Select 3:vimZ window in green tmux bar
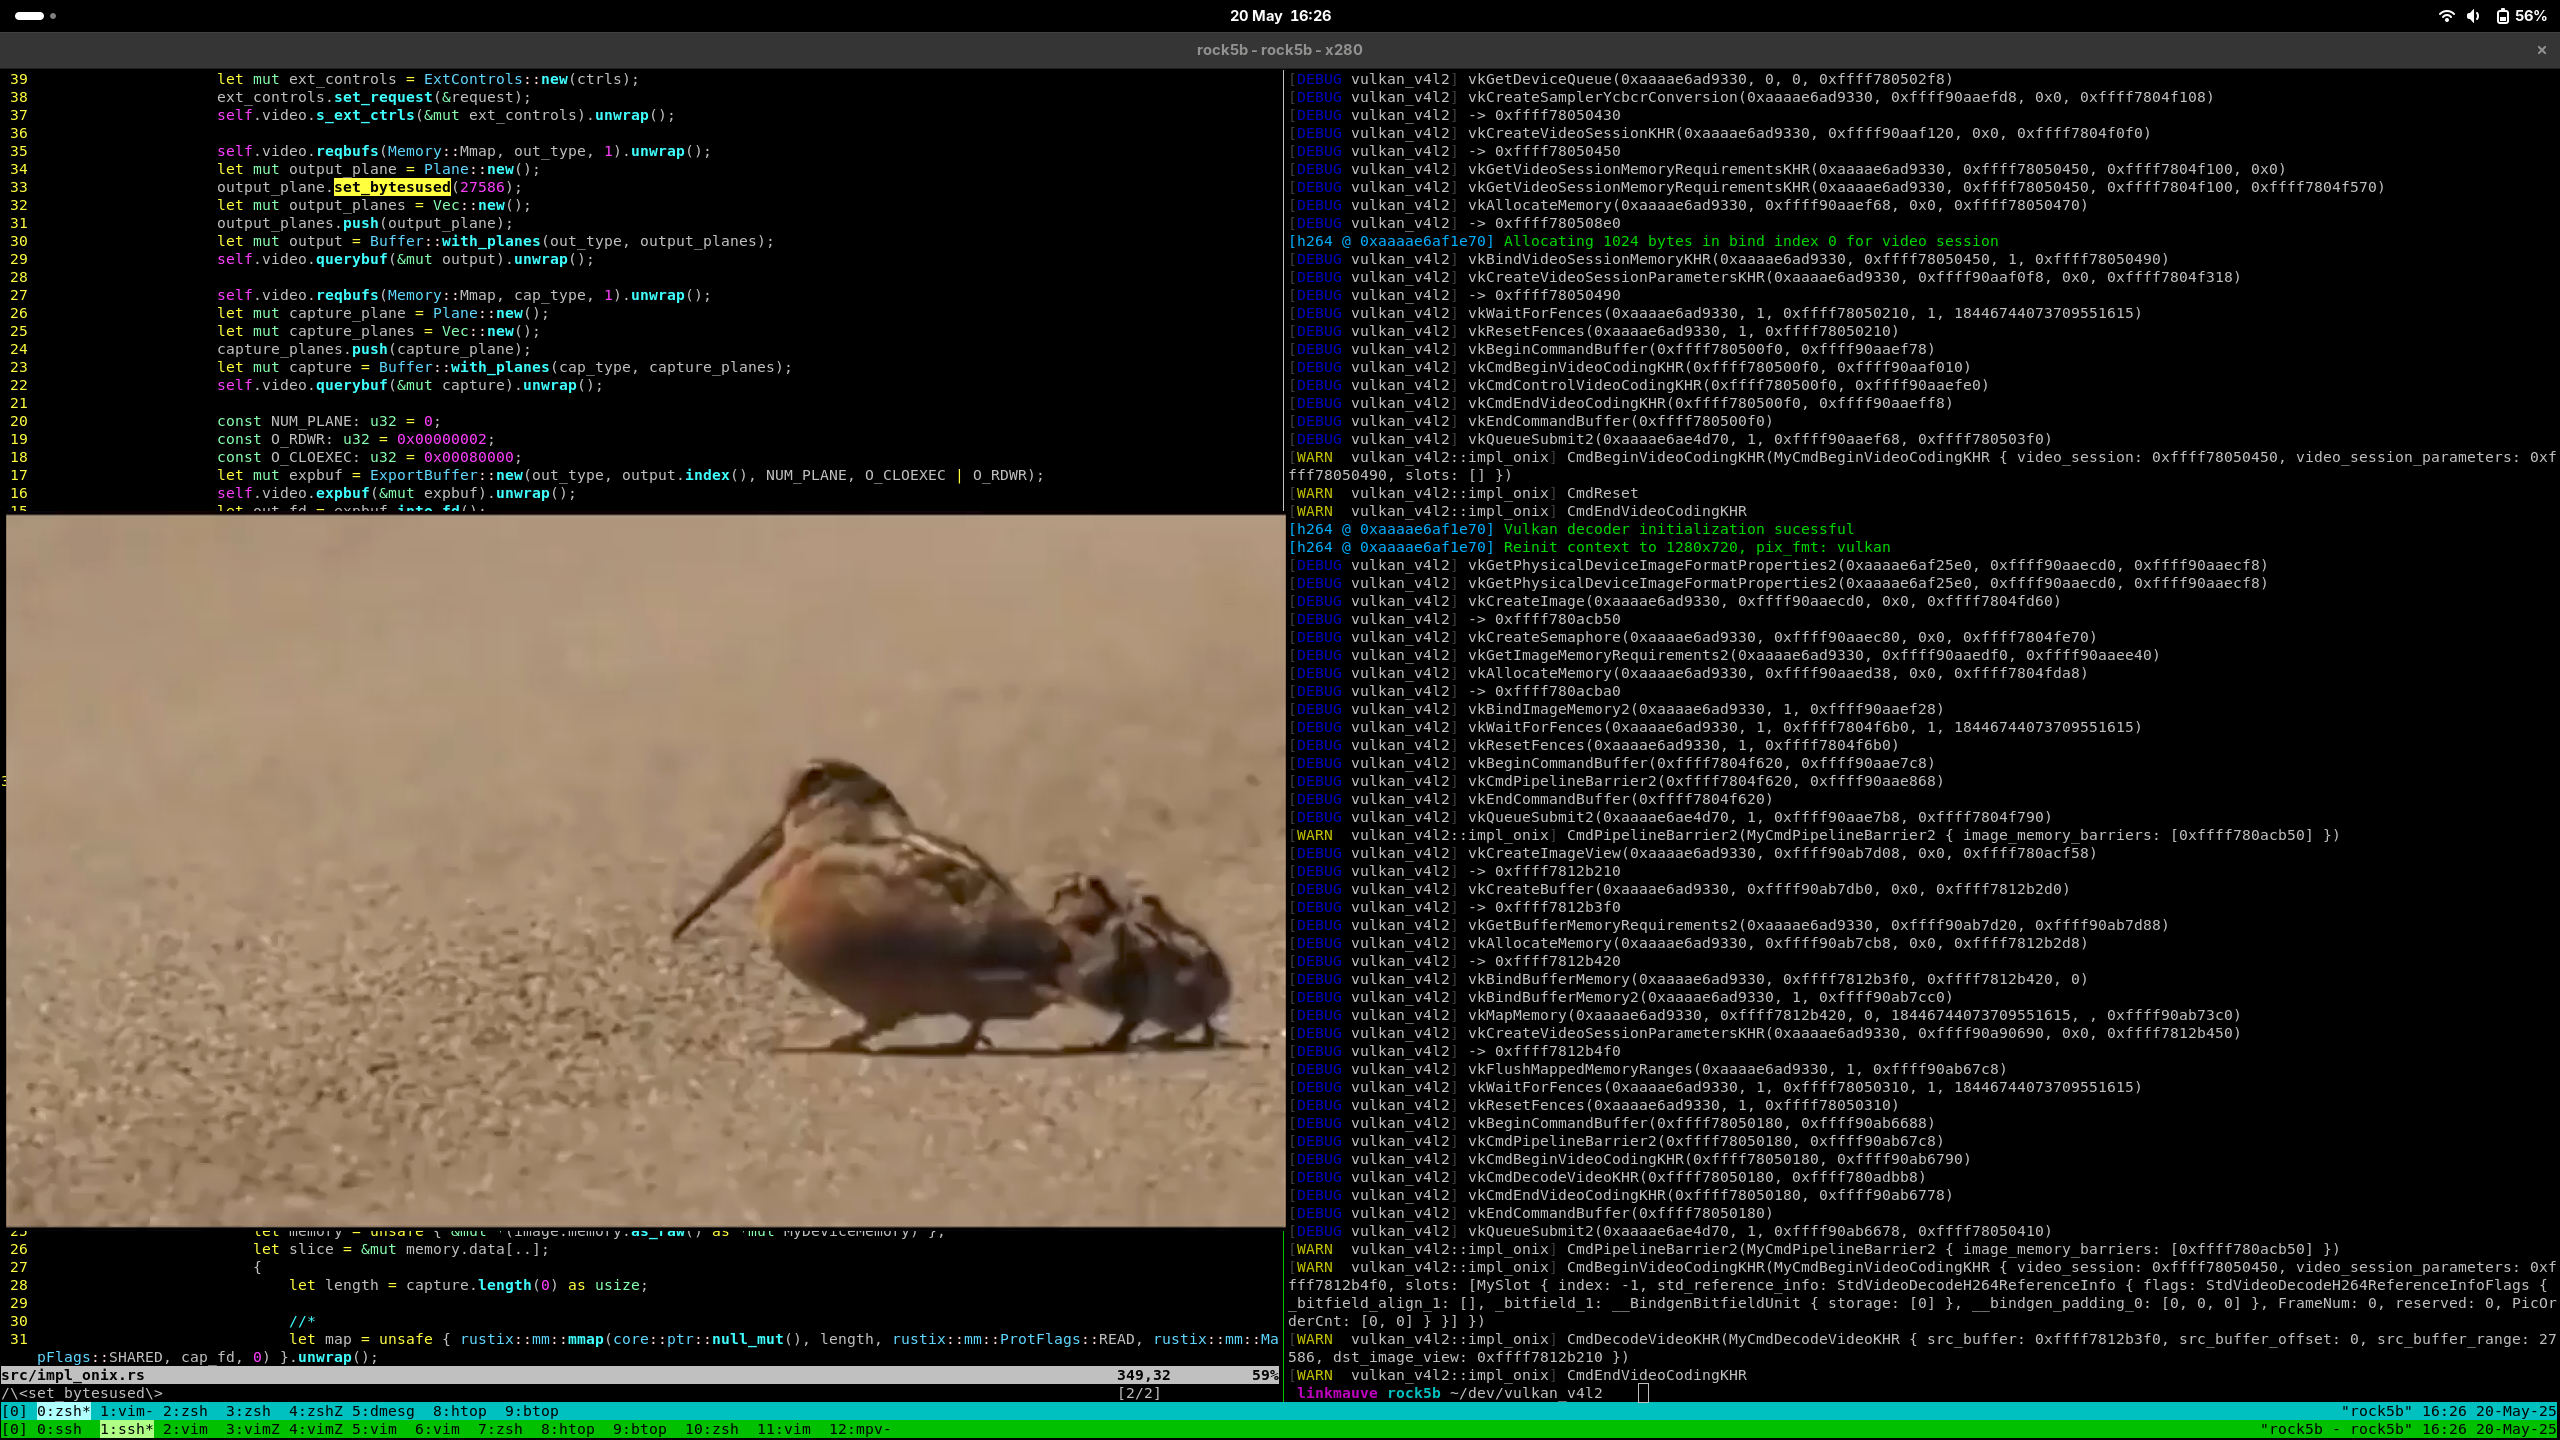This screenshot has width=2560, height=1440. point(253,1429)
